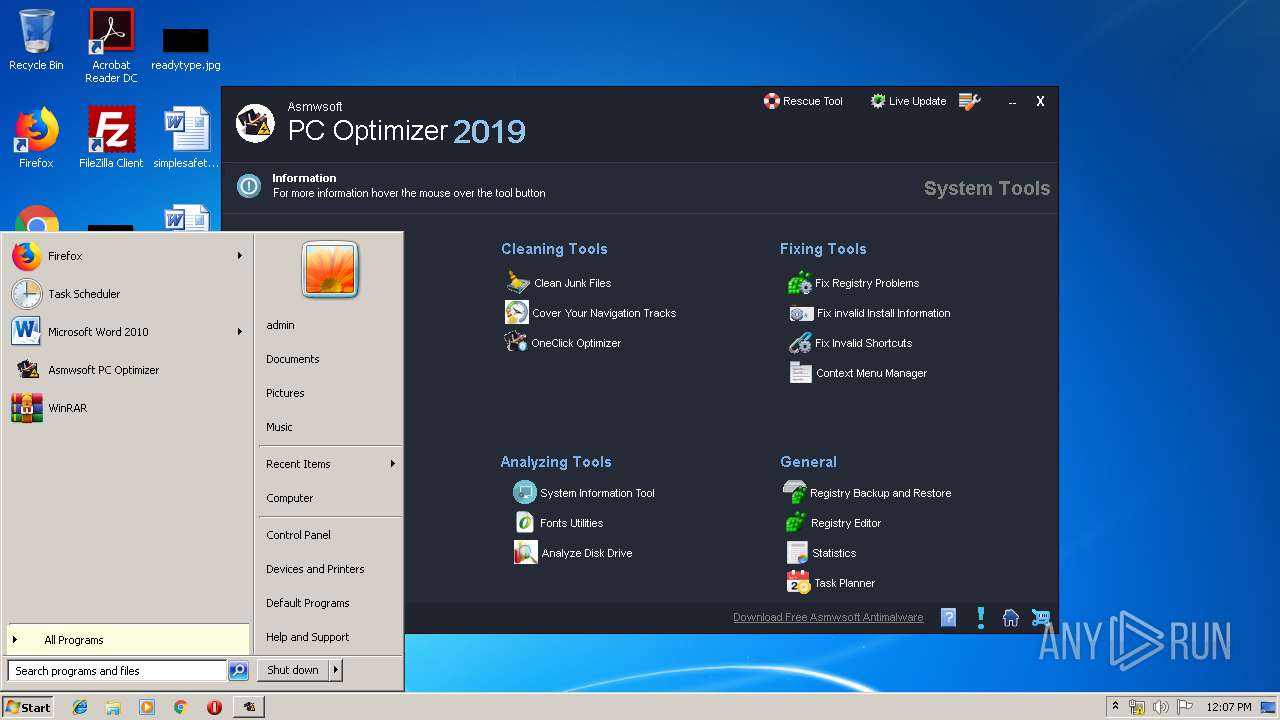Screen dimensions: 1280x720
Task: Expand Microsoft Word 2010 submenu arrow
Action: (240, 332)
